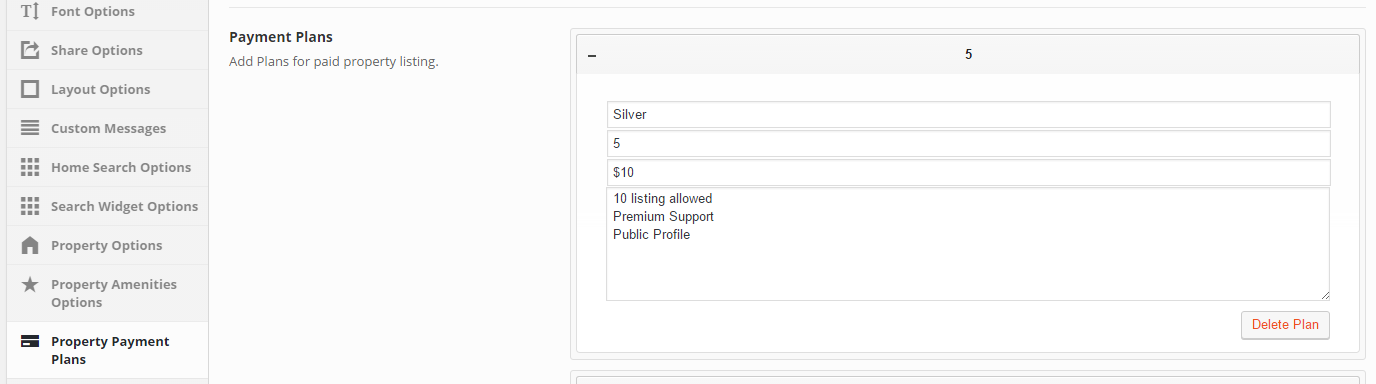
Task: Click the Property Payment Plans card icon
Action: [30, 342]
